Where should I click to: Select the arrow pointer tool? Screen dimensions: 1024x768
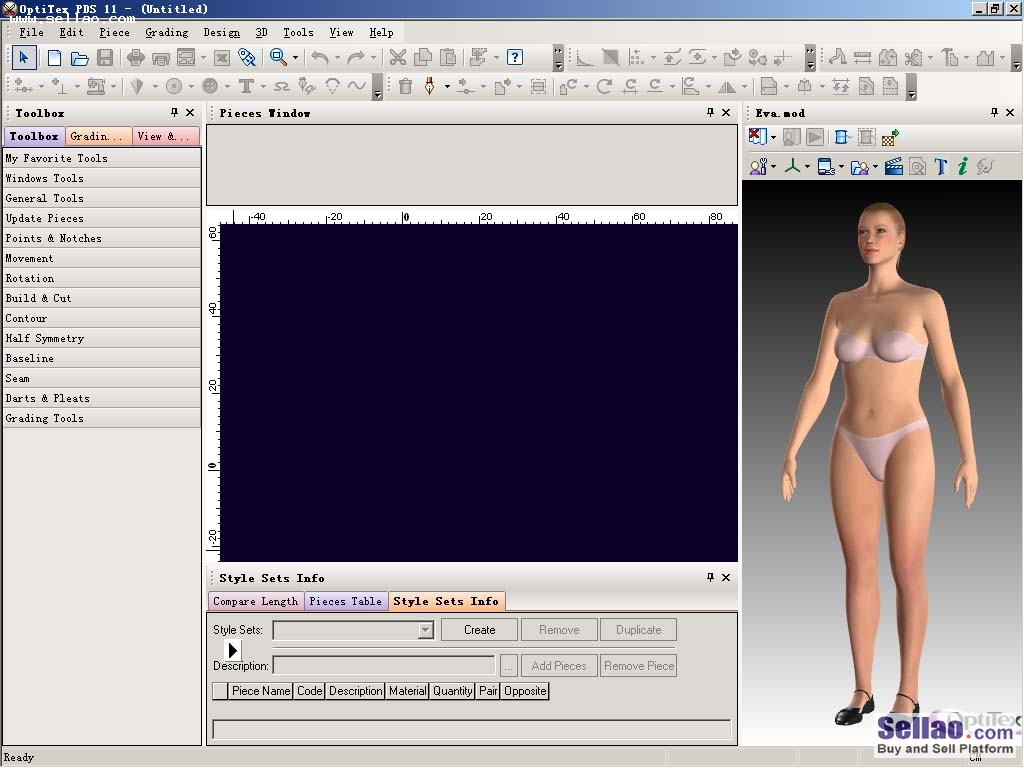[24, 57]
